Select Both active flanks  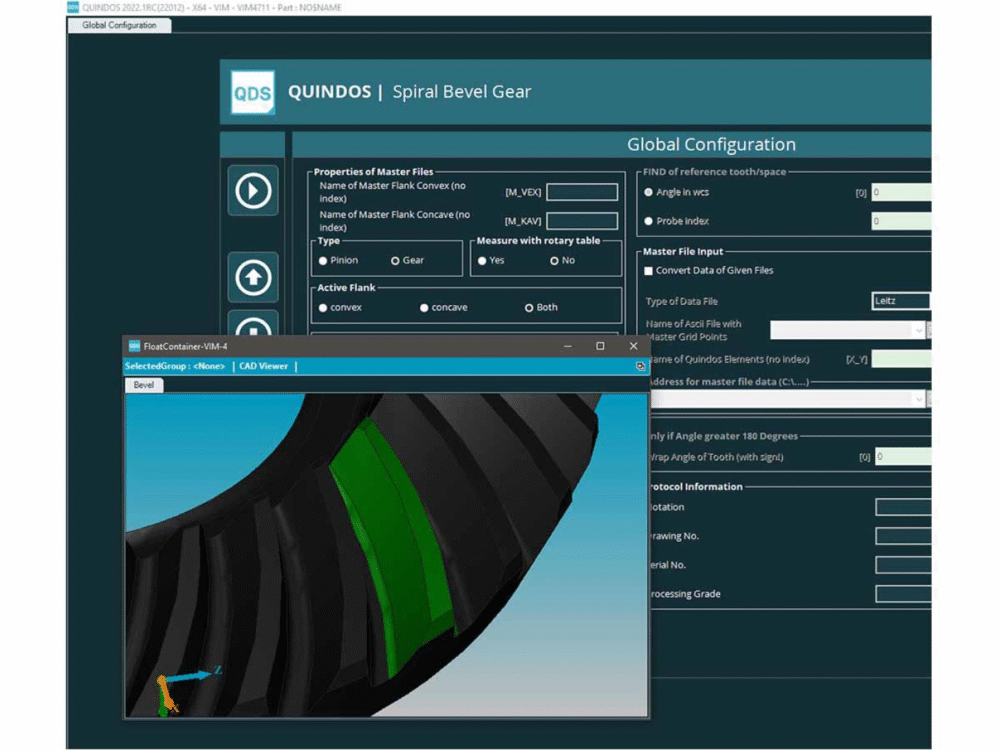click(529, 308)
